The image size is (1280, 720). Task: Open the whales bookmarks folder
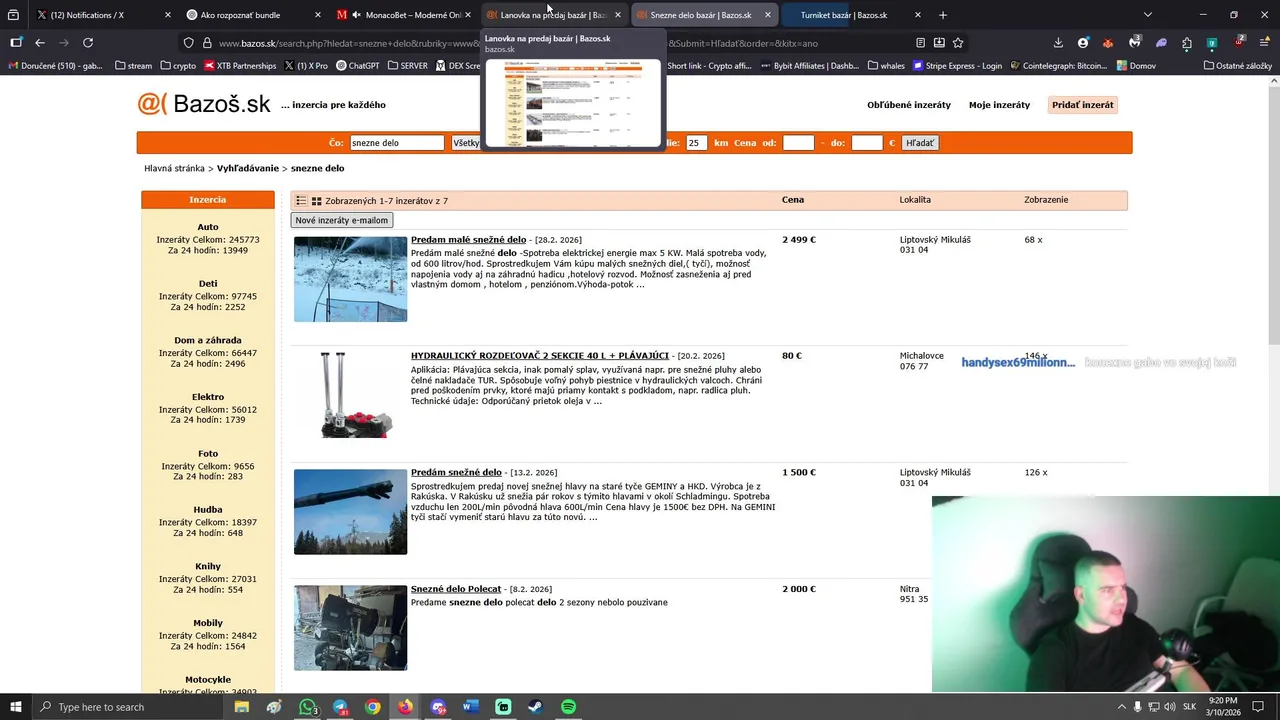click(885, 66)
